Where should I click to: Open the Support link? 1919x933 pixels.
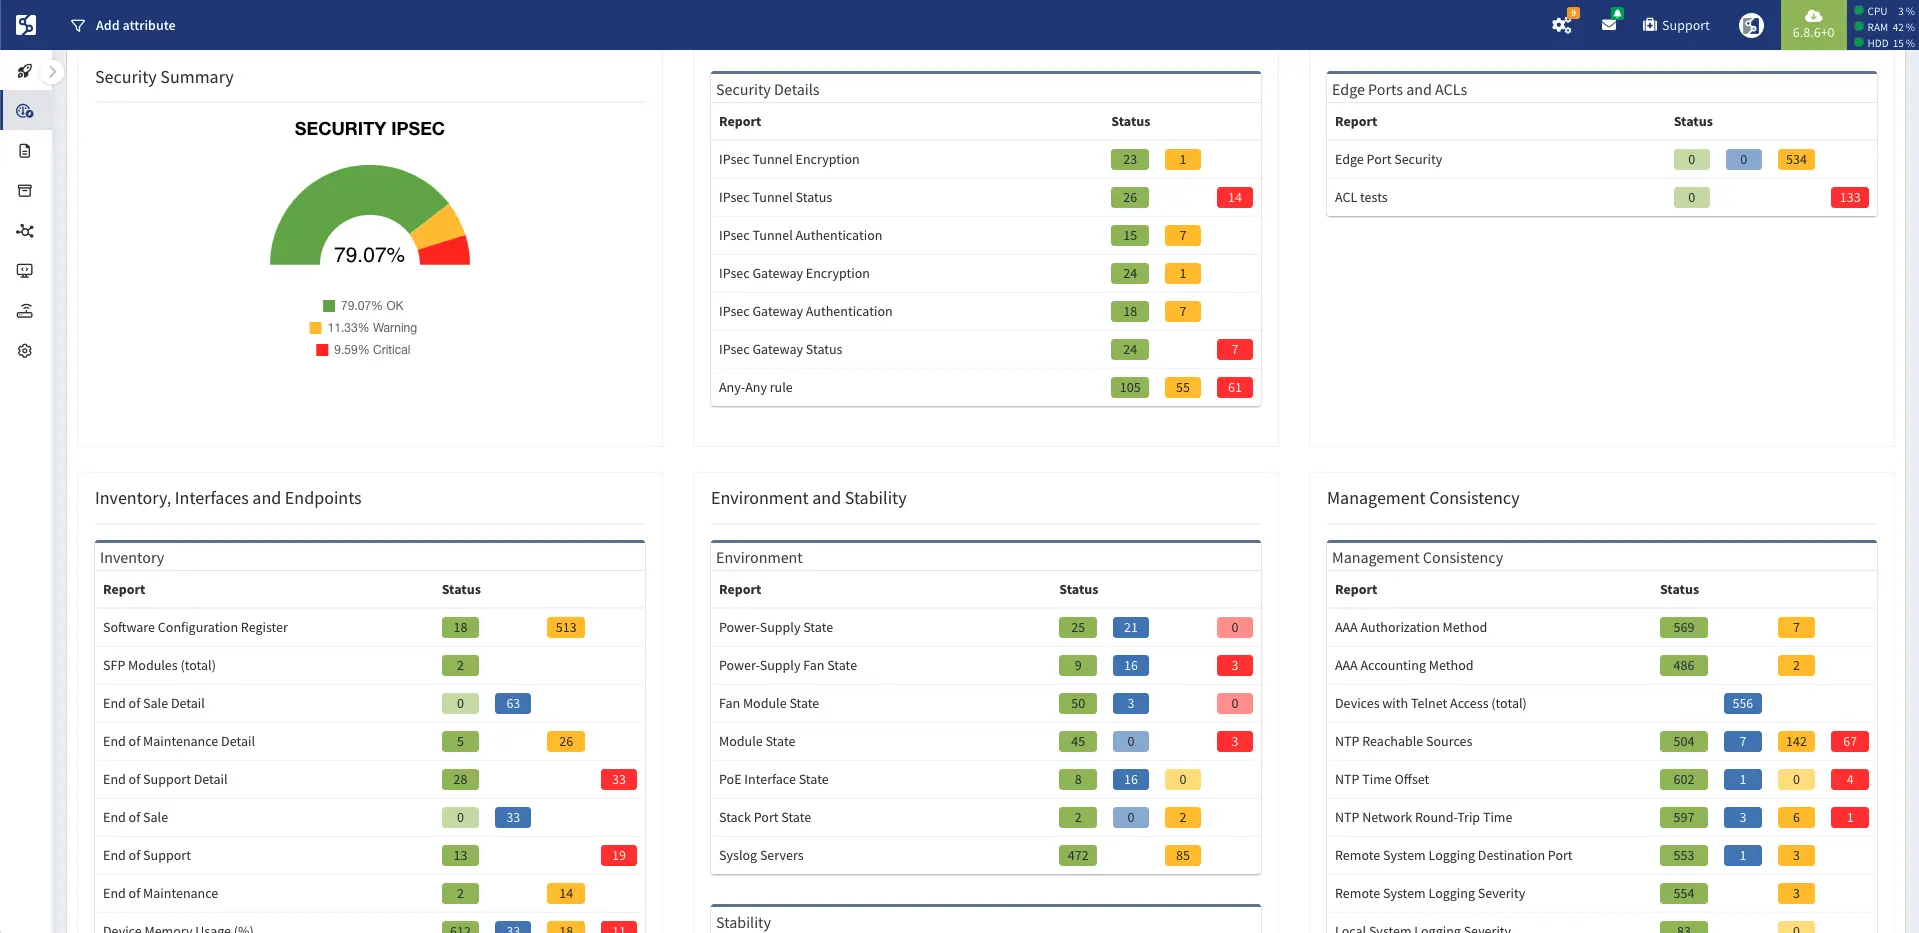[1676, 25]
